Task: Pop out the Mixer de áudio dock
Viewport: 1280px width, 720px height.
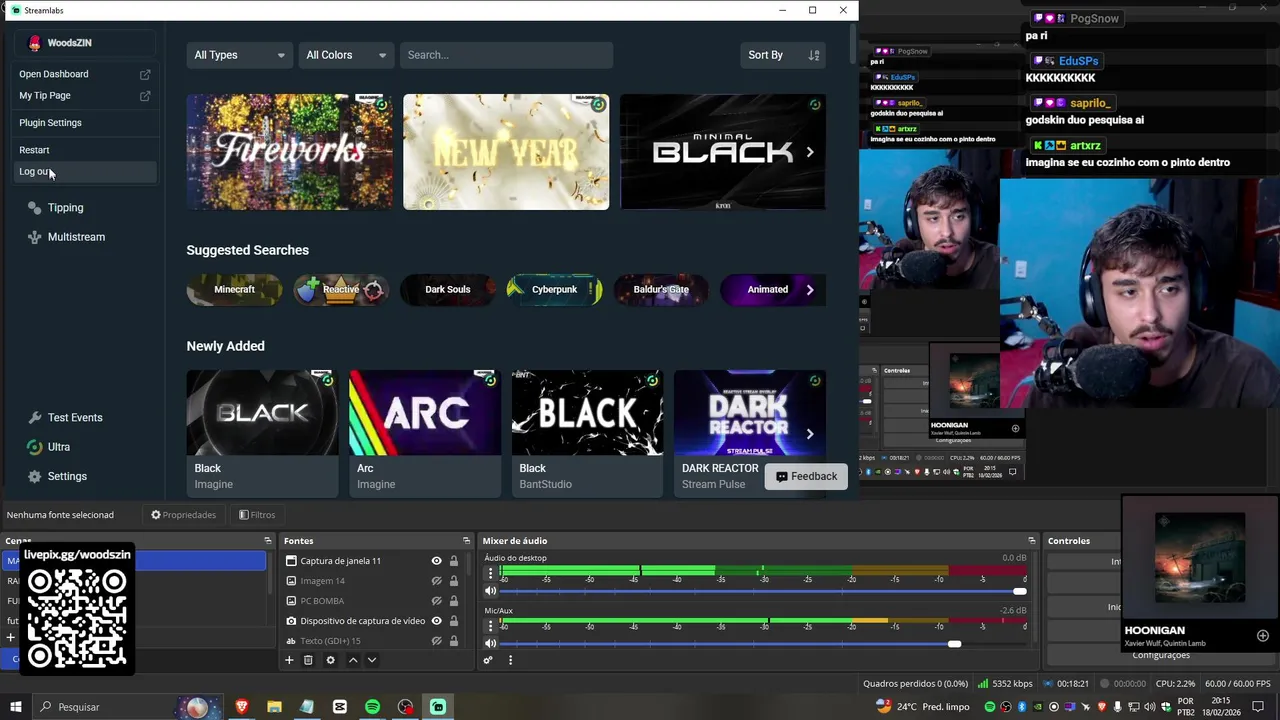Action: pyautogui.click(x=1032, y=541)
